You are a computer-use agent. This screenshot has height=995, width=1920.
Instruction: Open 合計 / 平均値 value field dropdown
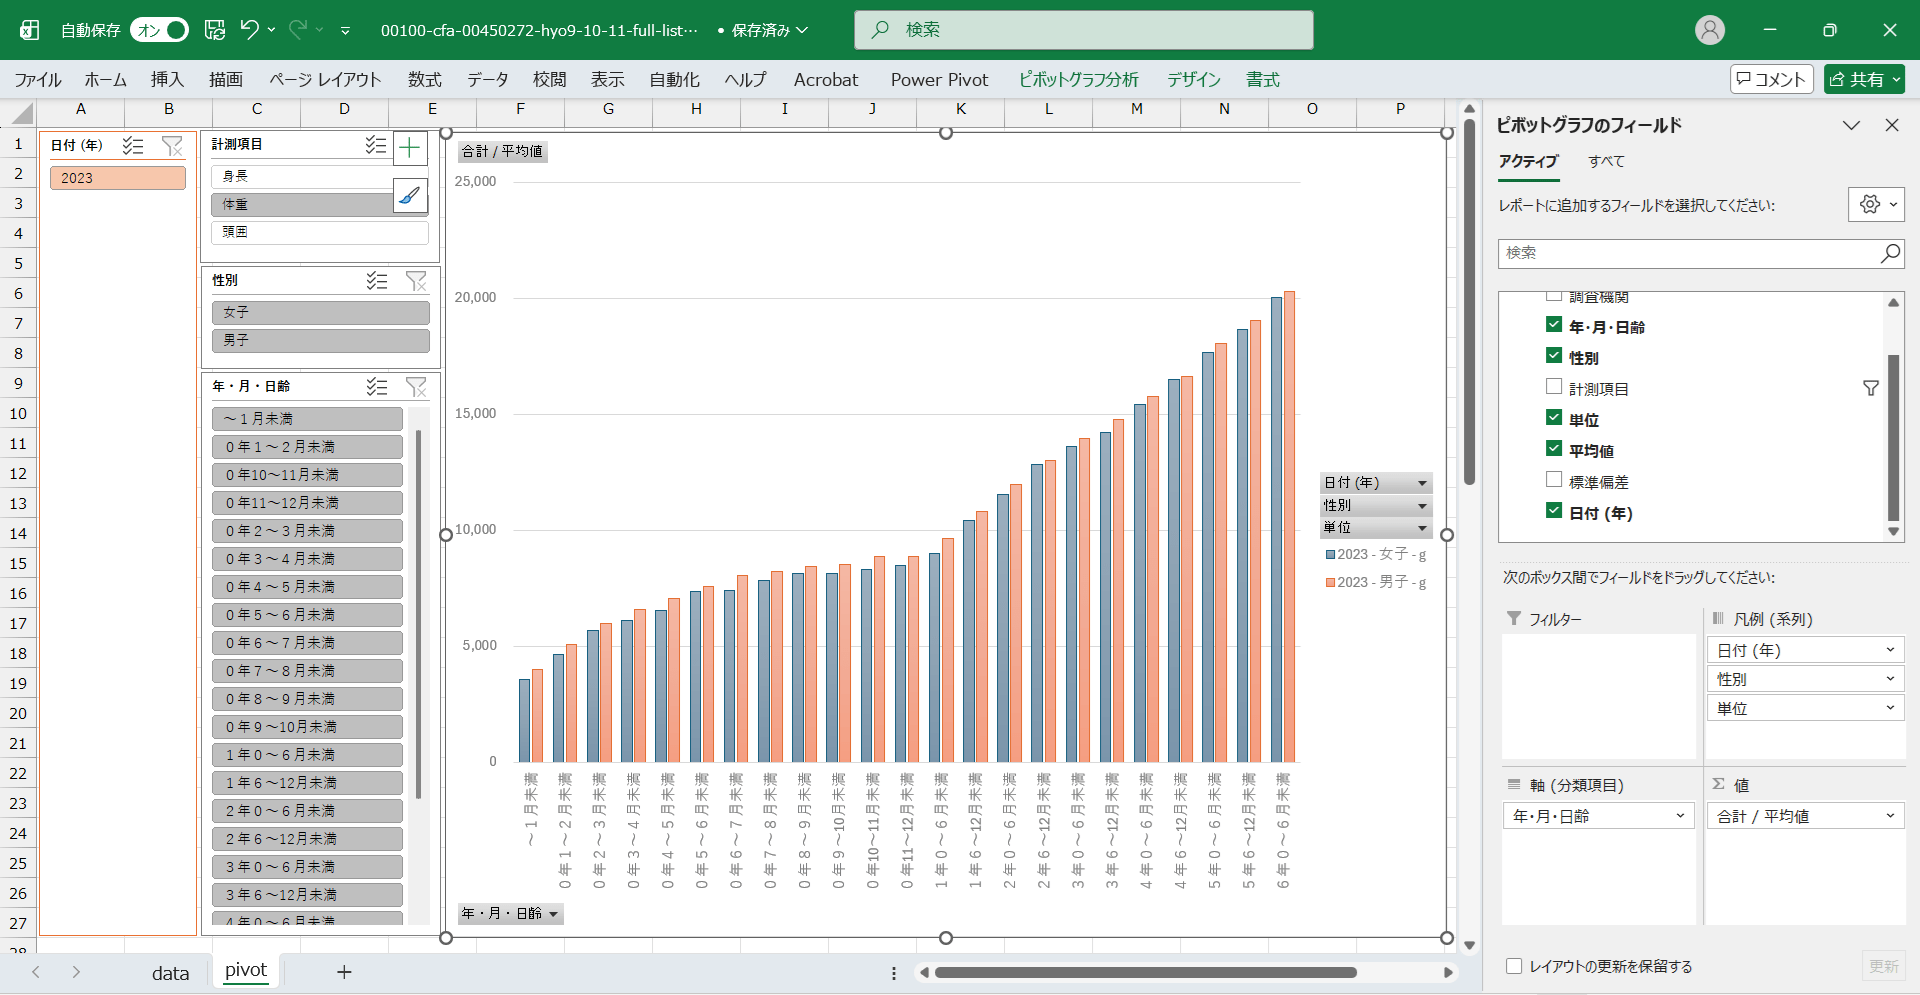point(1889,817)
